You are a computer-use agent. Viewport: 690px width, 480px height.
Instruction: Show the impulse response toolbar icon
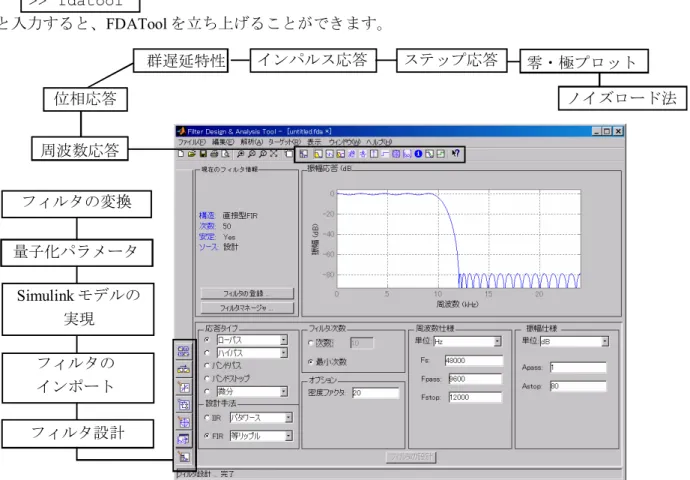click(x=374, y=154)
